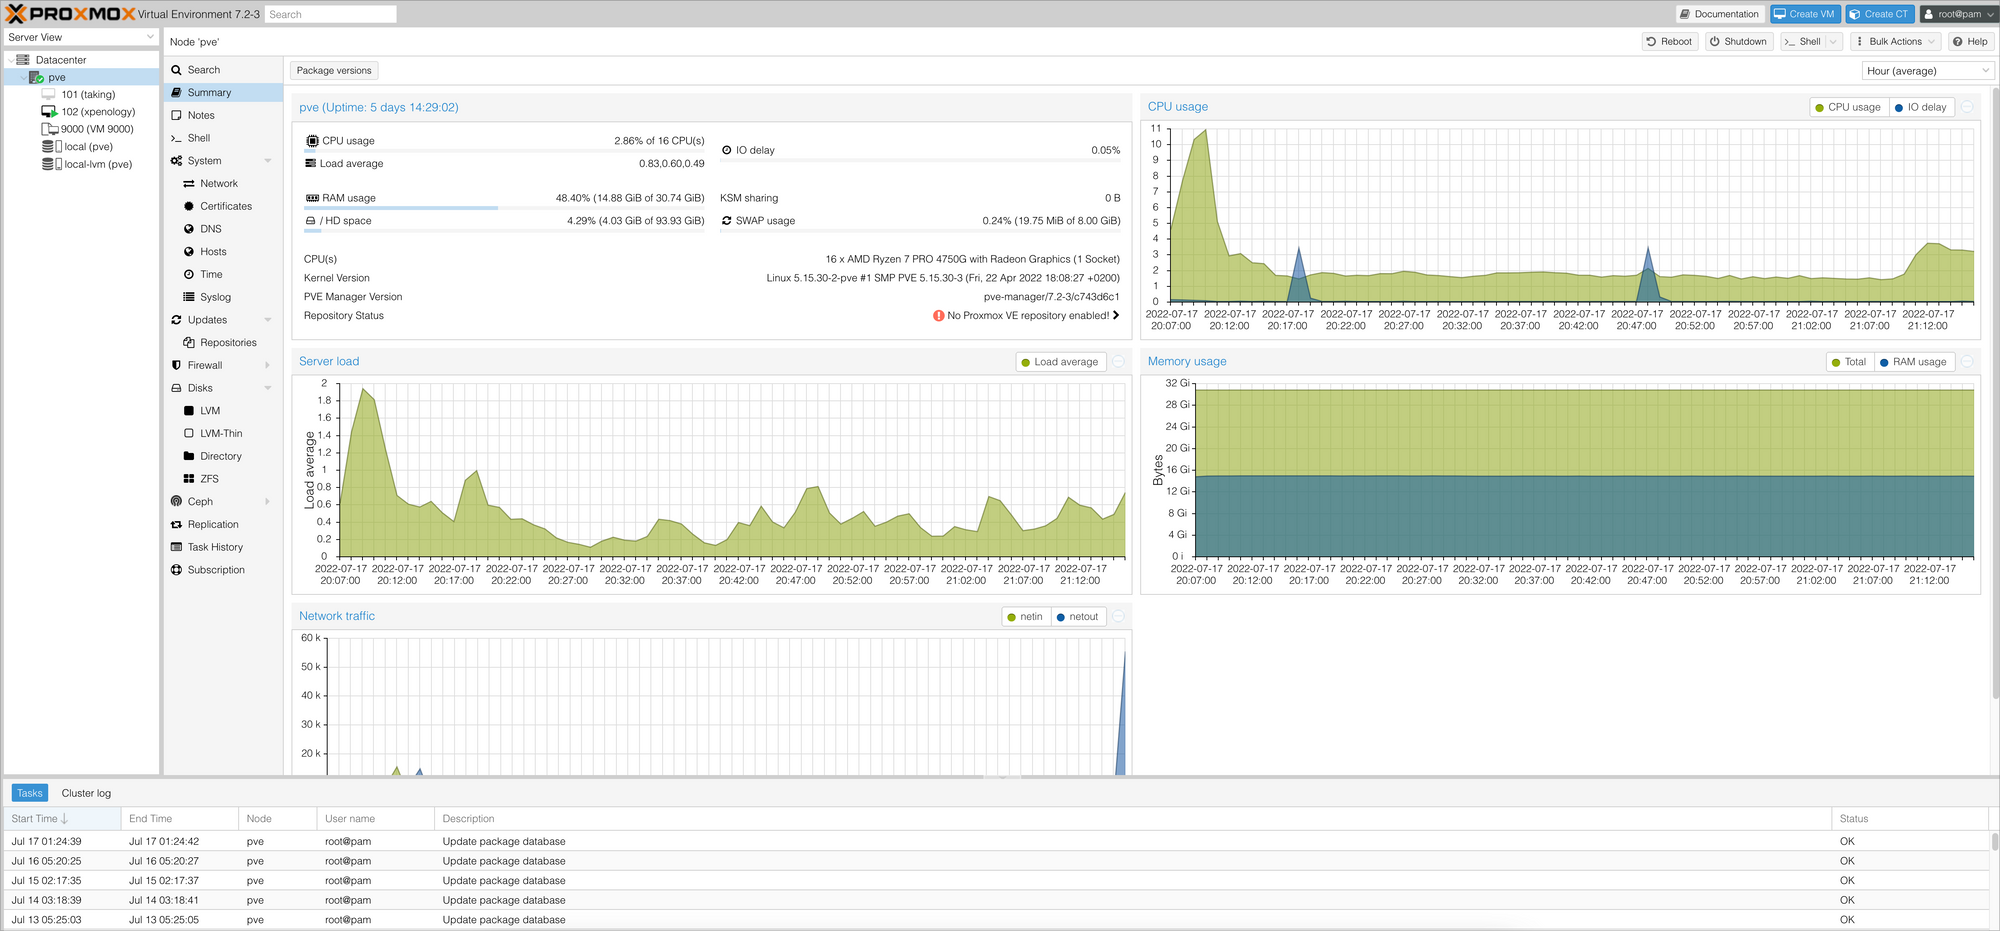The width and height of the screenshot is (2000, 931).
Task: Collapse the Updates section
Action: pyautogui.click(x=268, y=320)
